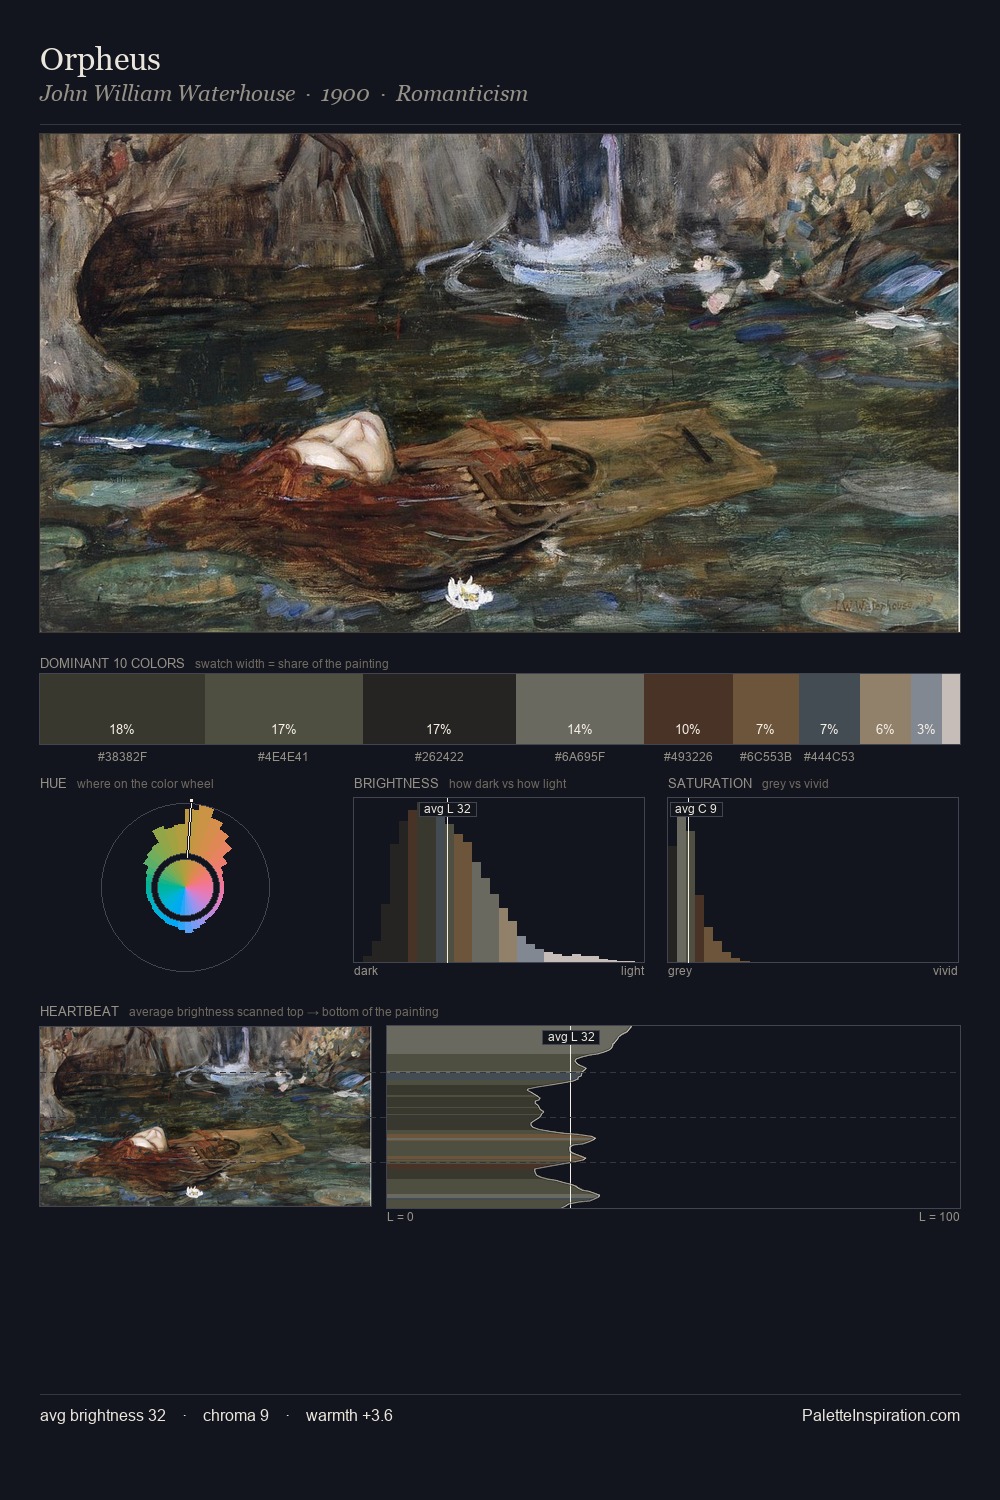This screenshot has width=1000, height=1500.
Task: Open the large Orpheus painting image
Action: [500, 383]
